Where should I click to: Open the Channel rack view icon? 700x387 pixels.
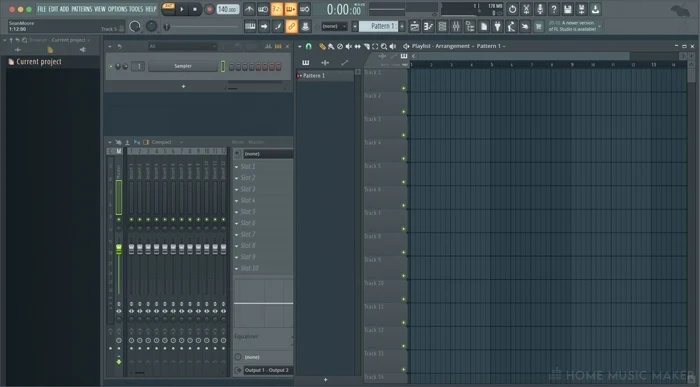pyautogui.click(x=442, y=26)
